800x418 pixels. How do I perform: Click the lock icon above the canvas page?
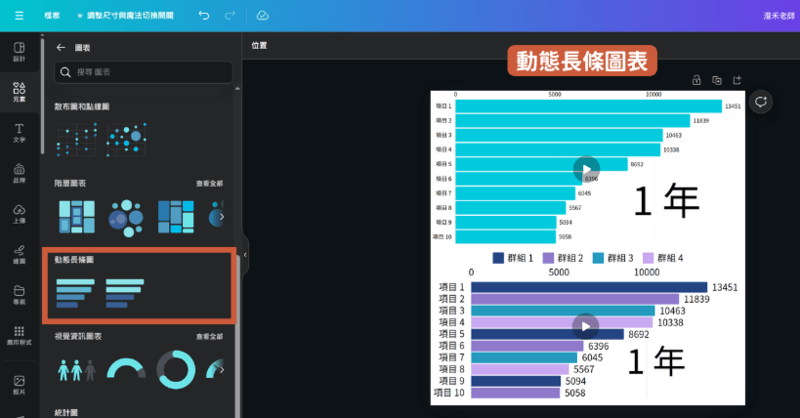[x=696, y=80]
